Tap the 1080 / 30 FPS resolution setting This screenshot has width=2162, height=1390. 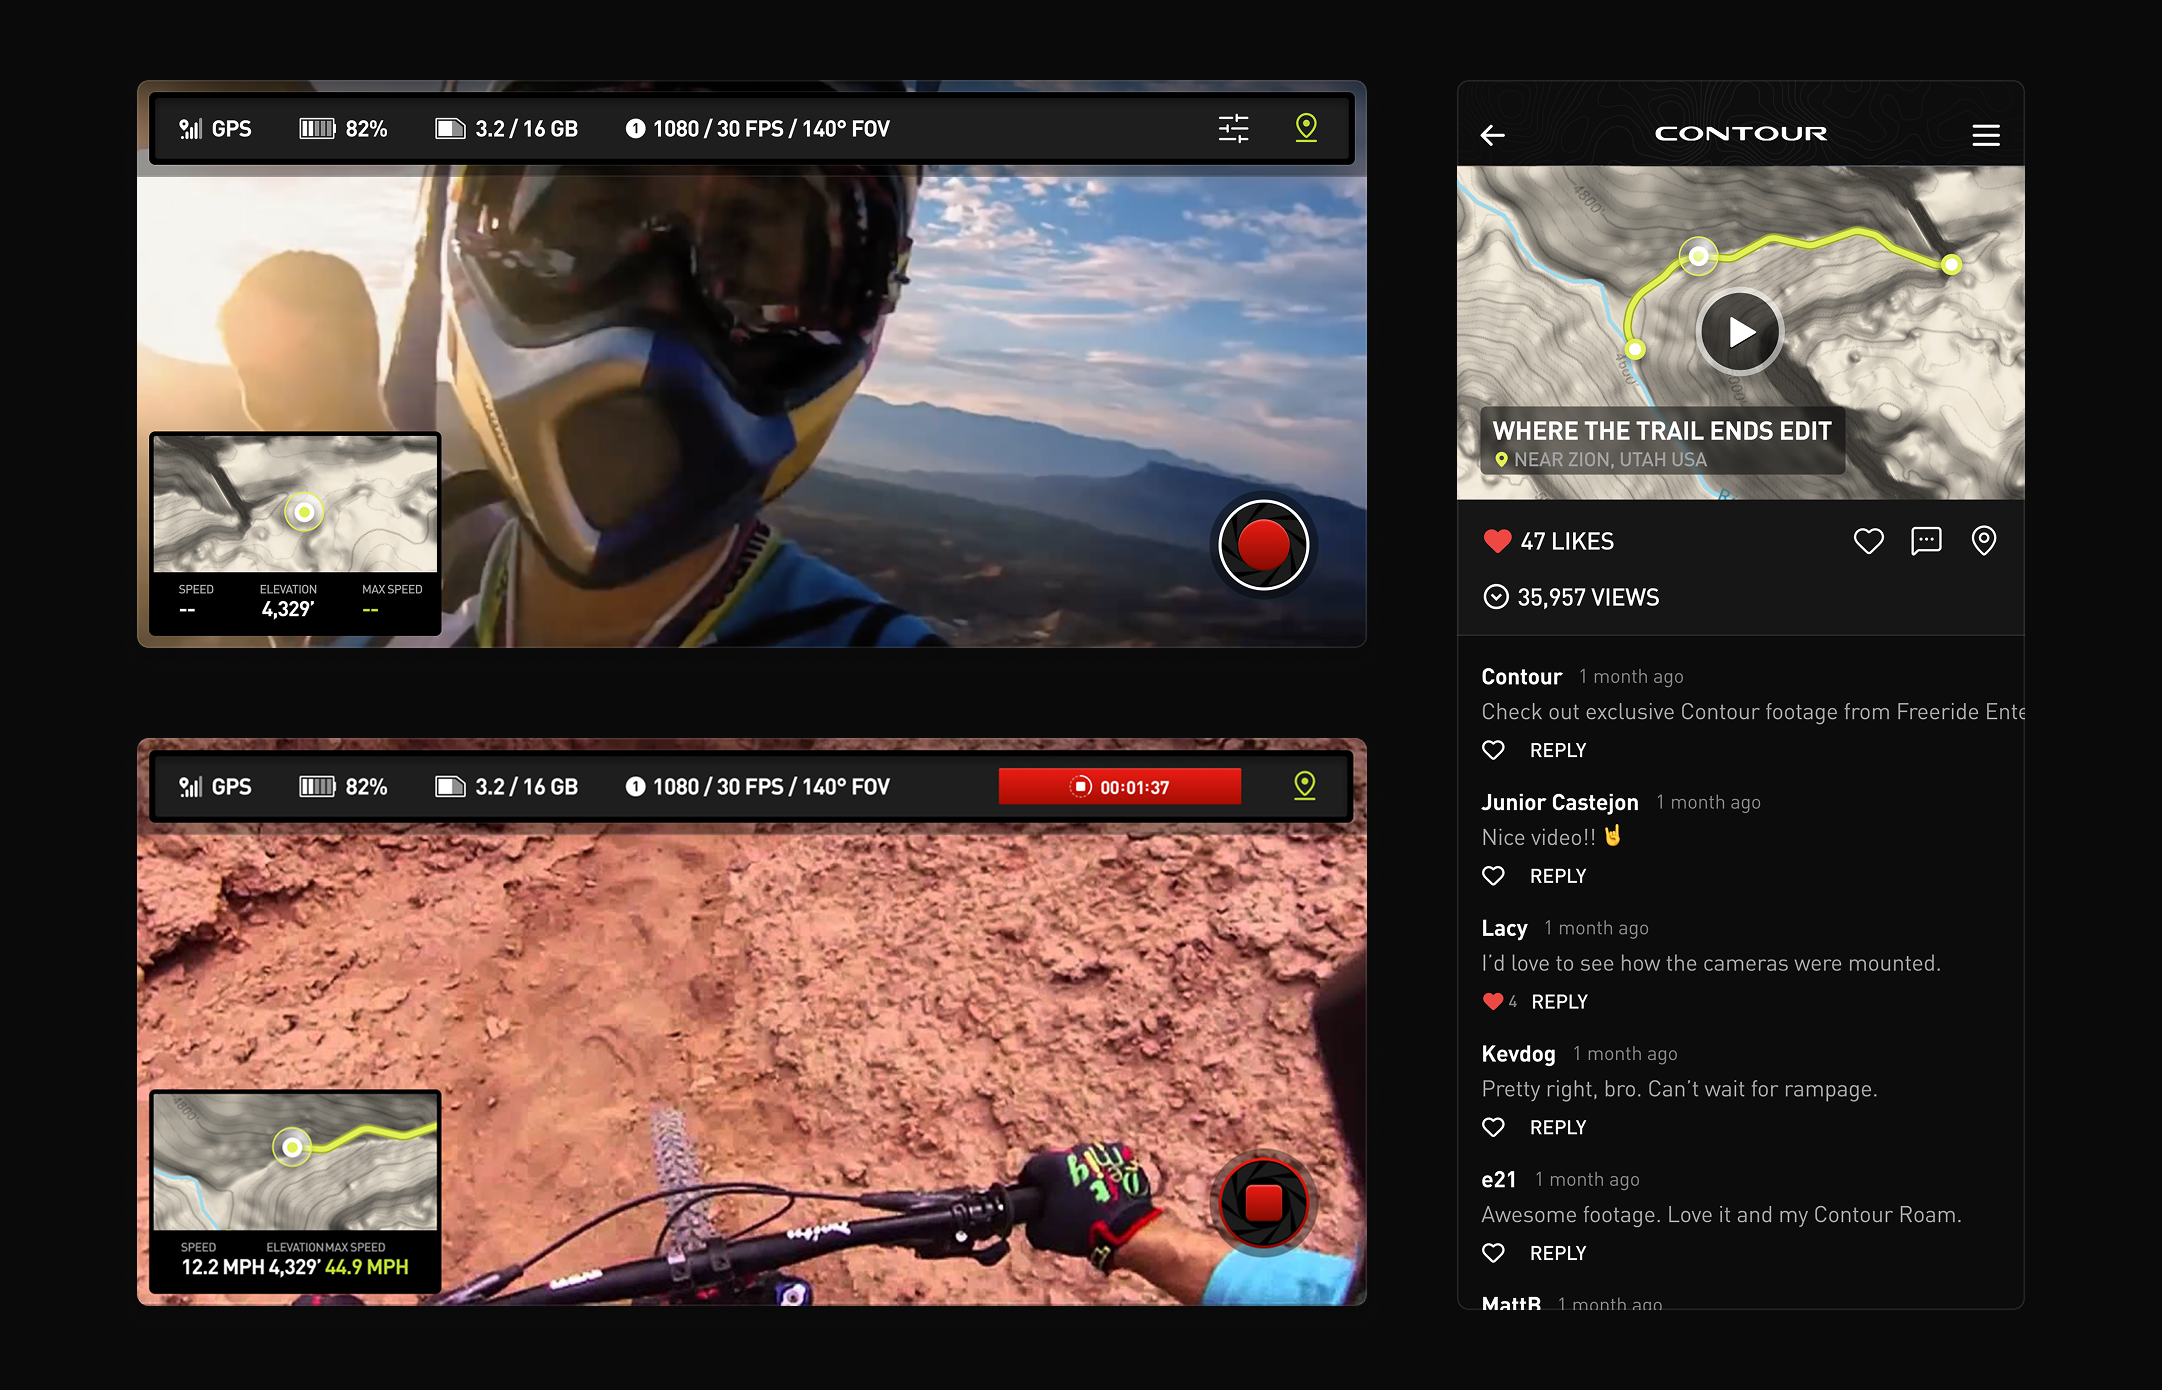758,129
